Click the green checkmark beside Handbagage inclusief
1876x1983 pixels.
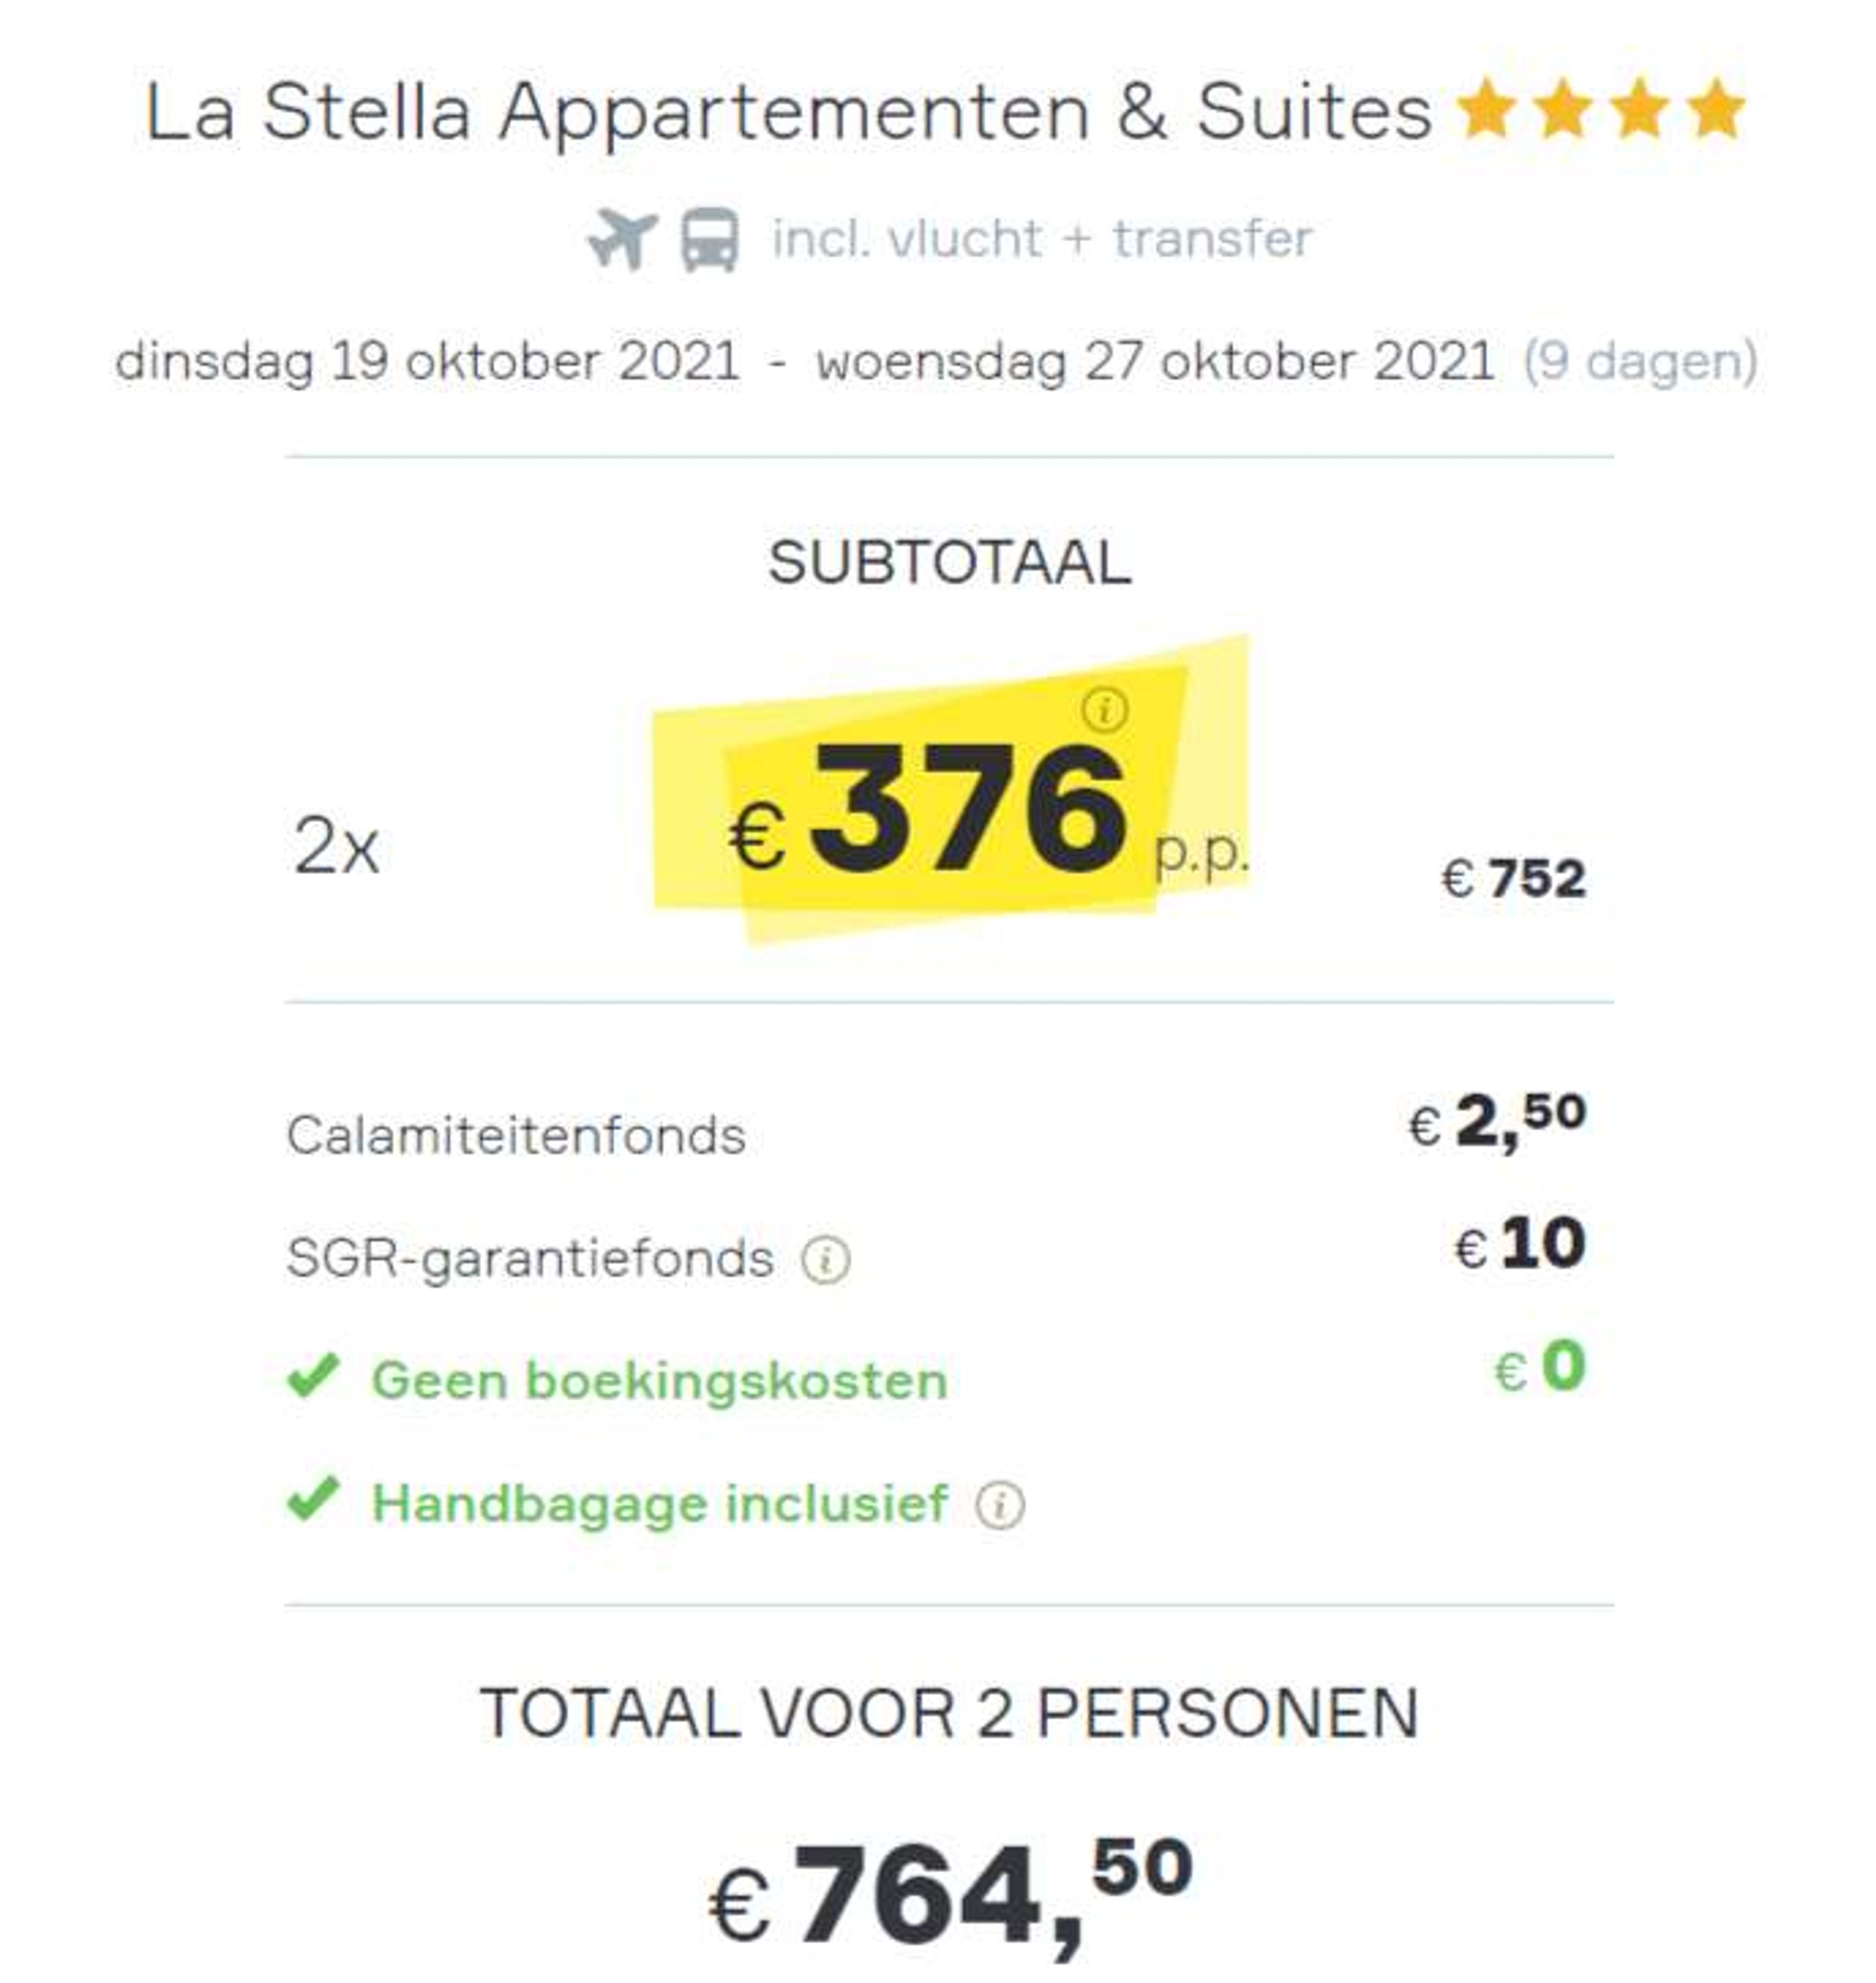click(x=314, y=1499)
